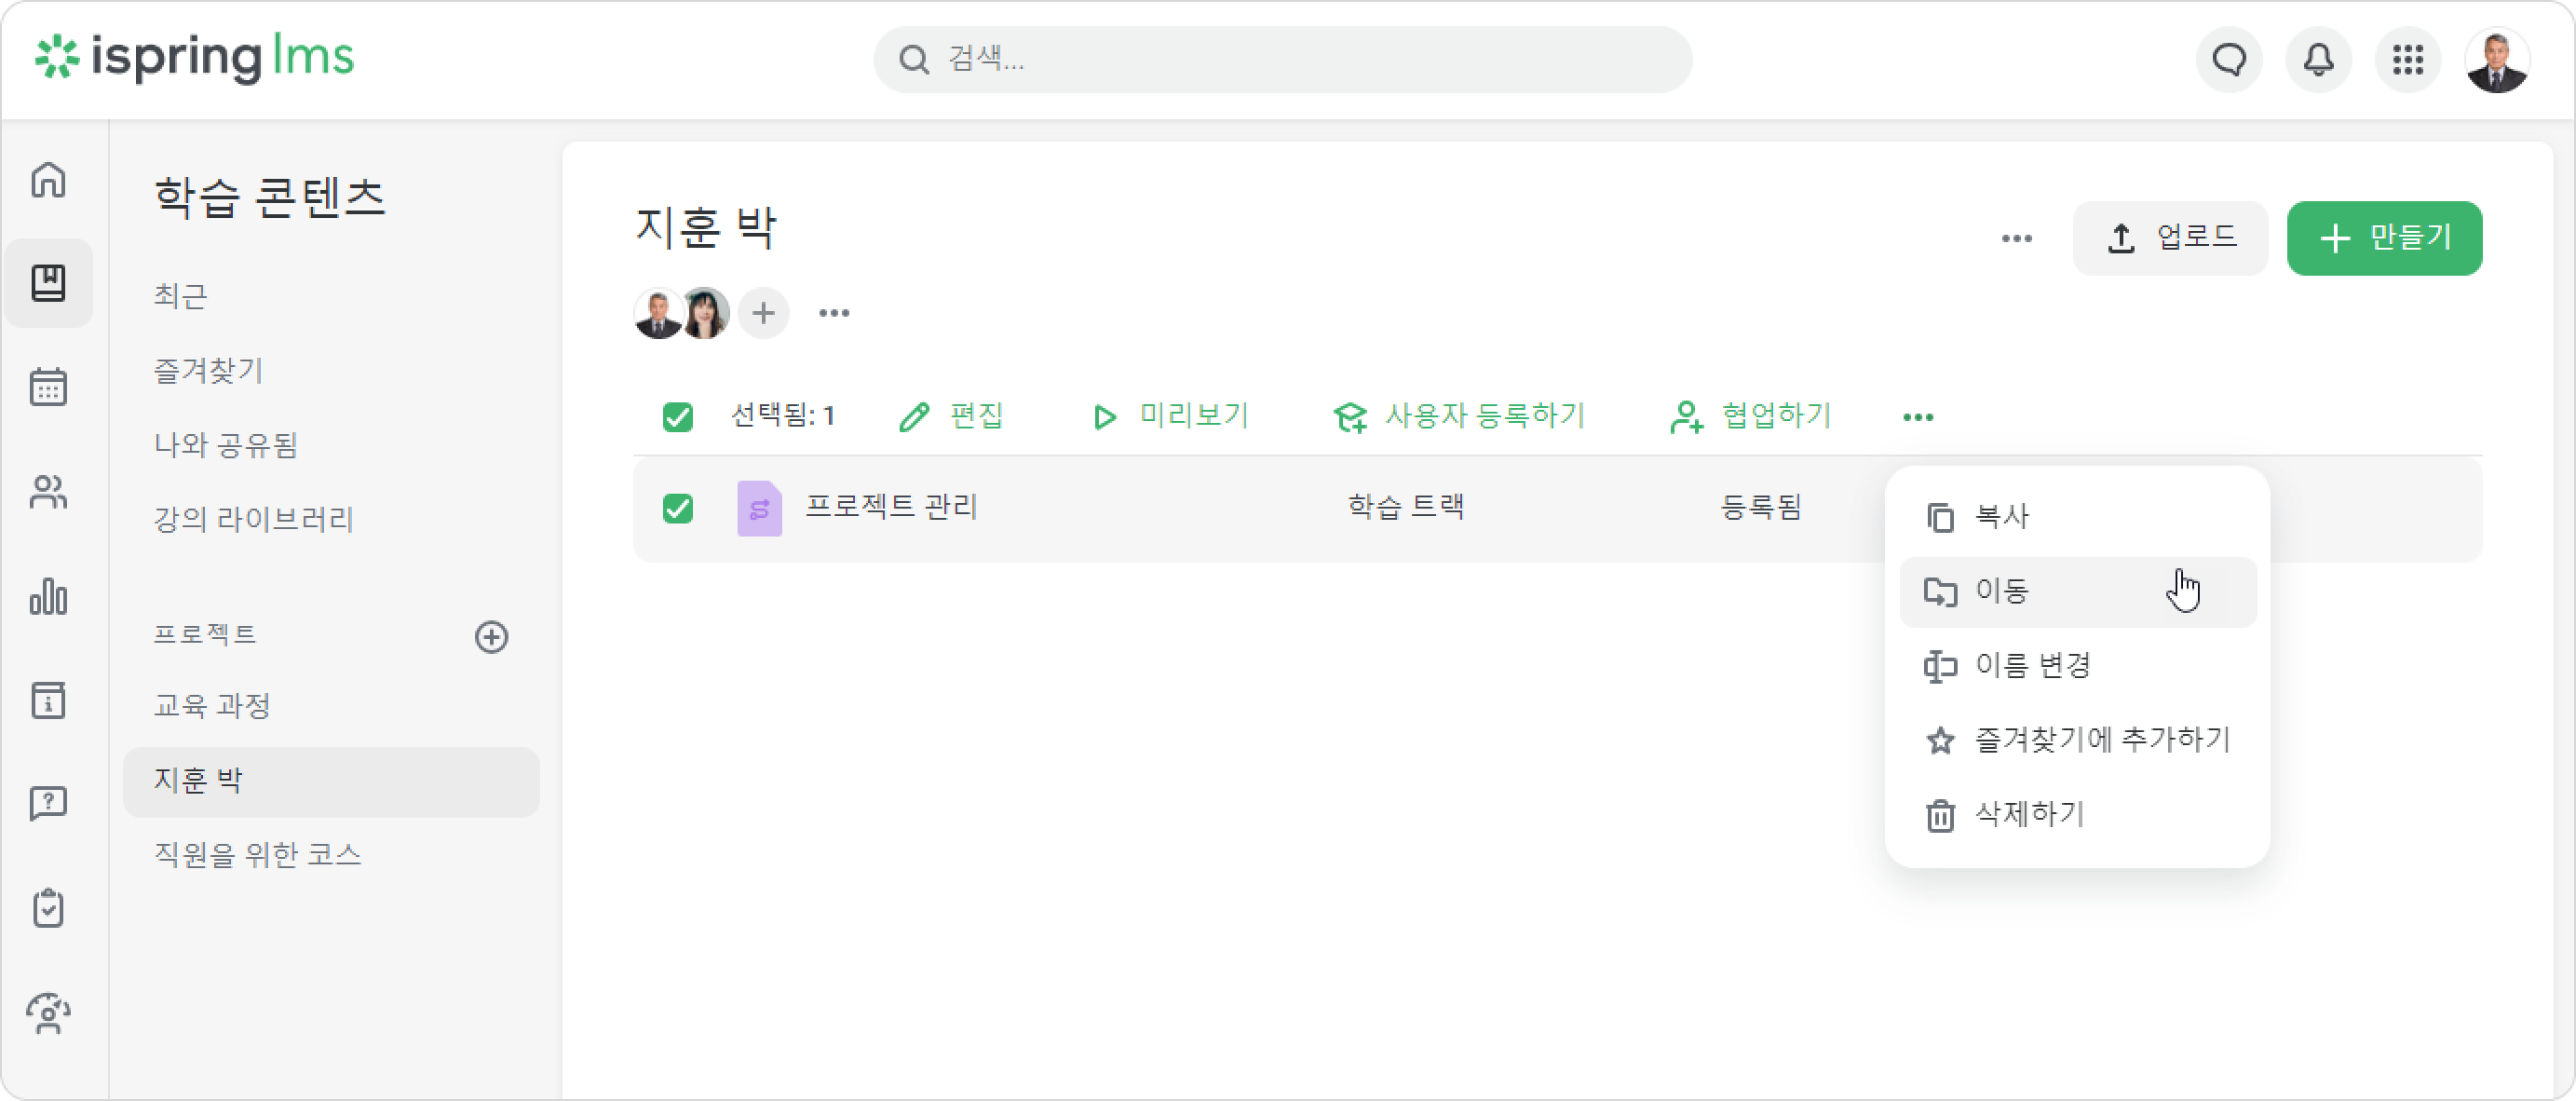Click the 검색 search field
The image size is (2576, 1101).
[1282, 60]
